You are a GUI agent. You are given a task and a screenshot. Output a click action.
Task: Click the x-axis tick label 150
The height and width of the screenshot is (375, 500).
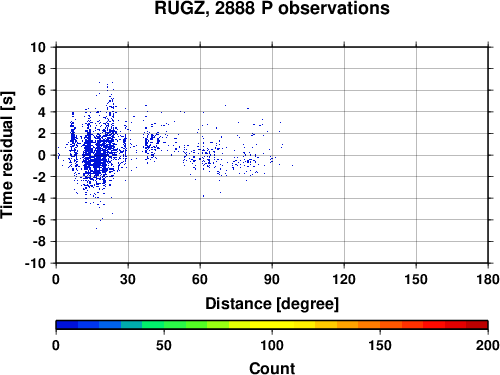(416, 279)
